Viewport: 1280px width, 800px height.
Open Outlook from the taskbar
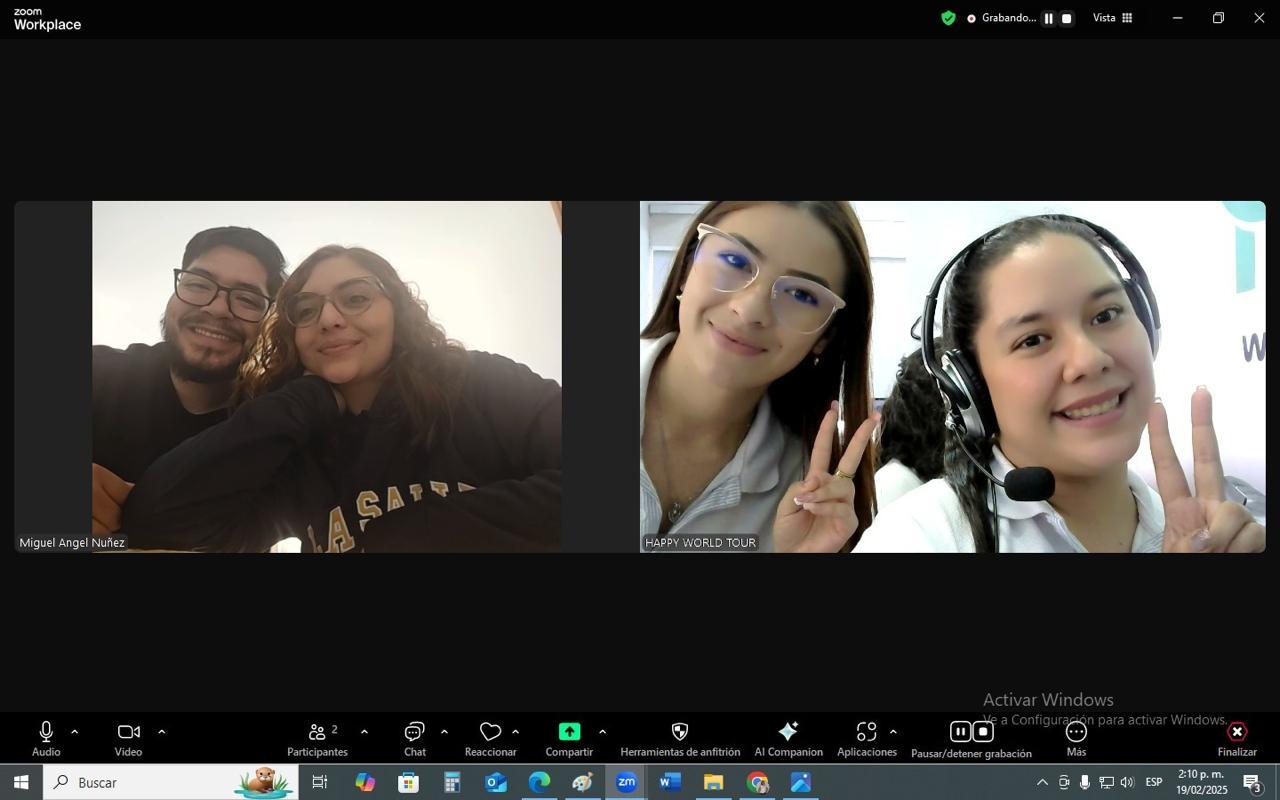point(496,782)
